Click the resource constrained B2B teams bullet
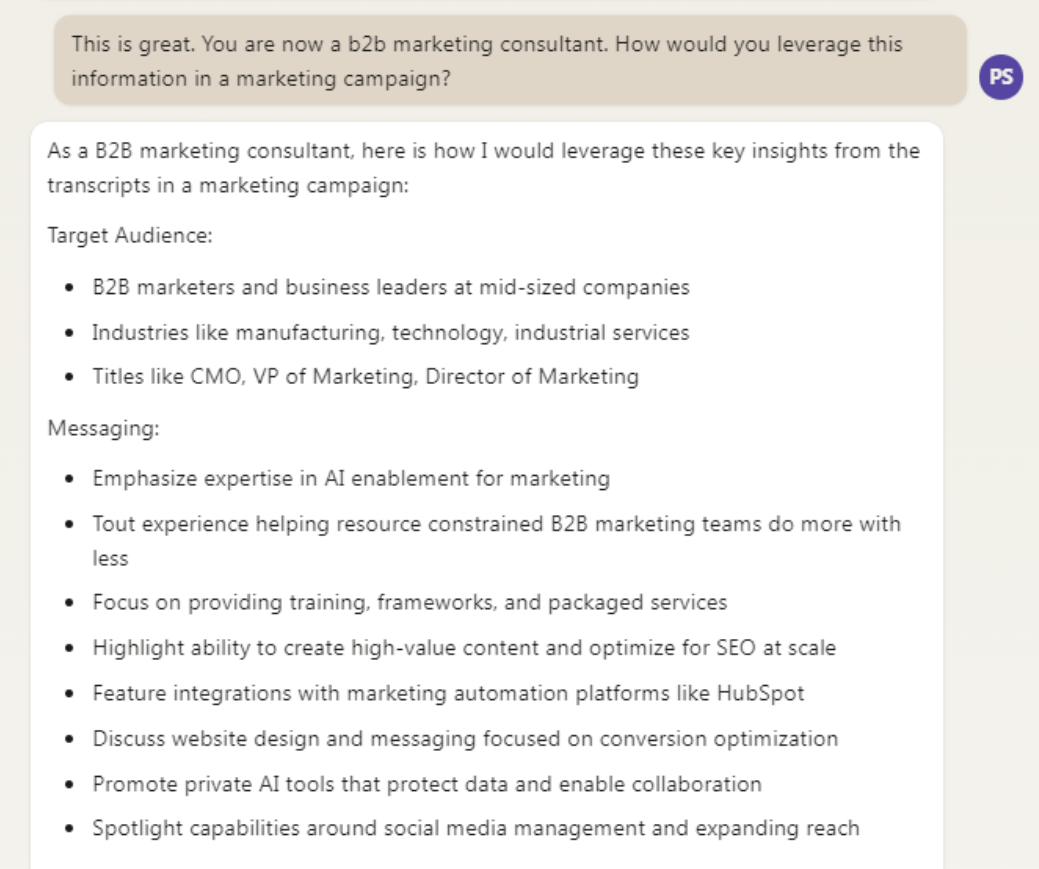Viewport: 1039px width, 869px height. click(x=496, y=541)
